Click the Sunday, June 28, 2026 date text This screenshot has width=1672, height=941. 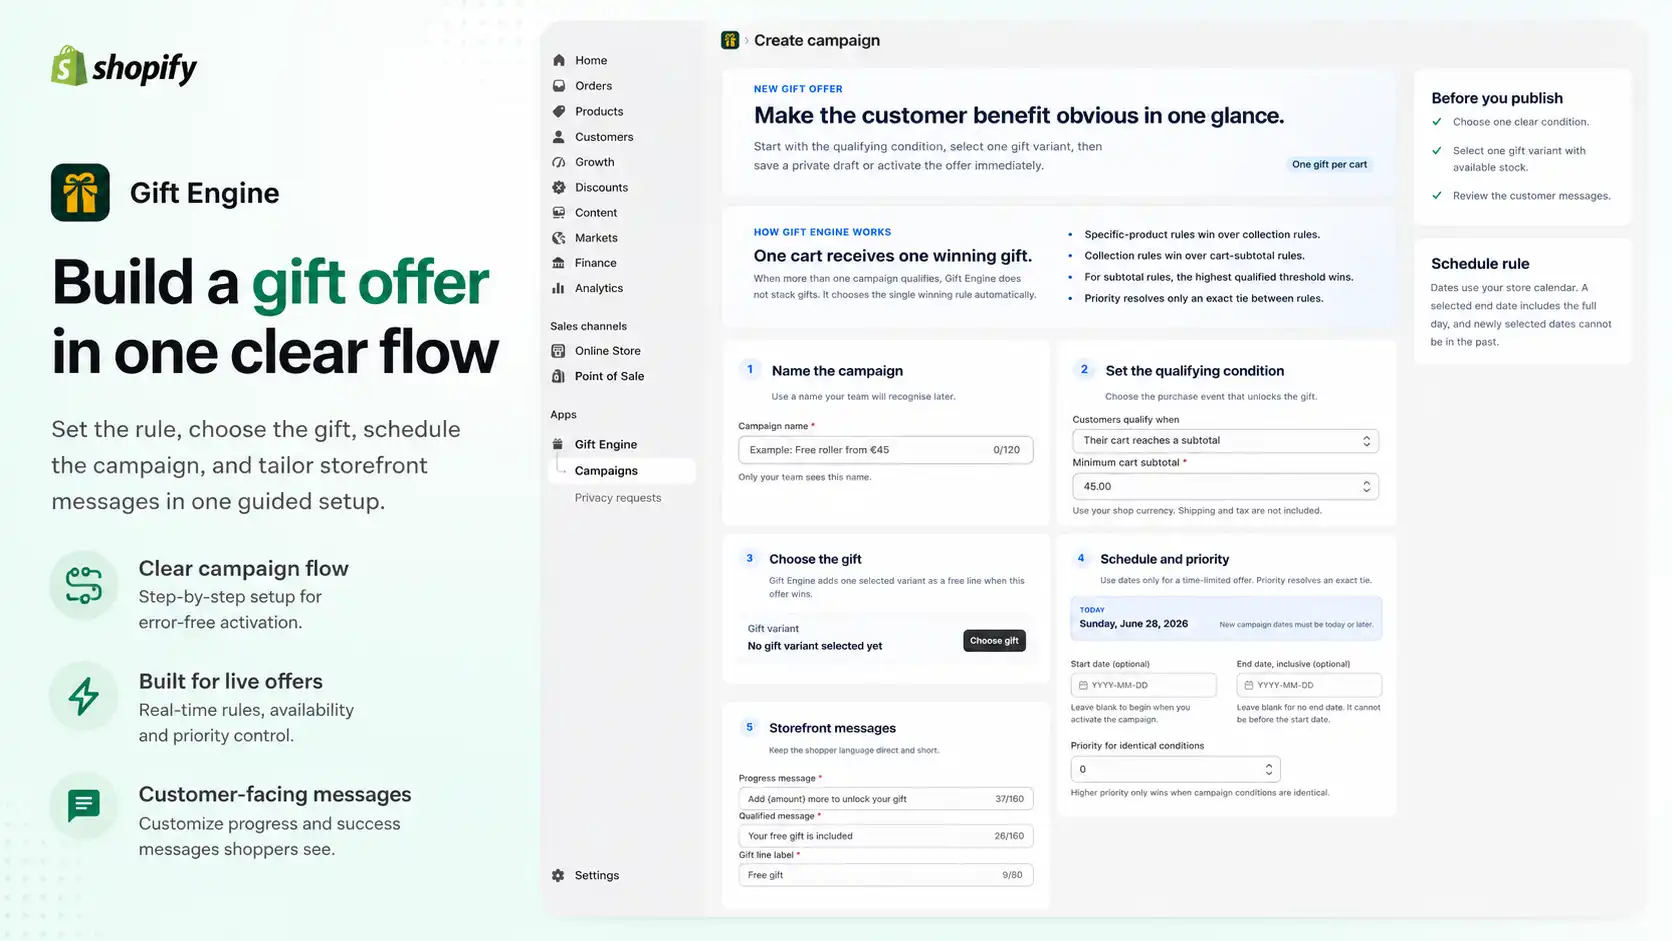1133,624
